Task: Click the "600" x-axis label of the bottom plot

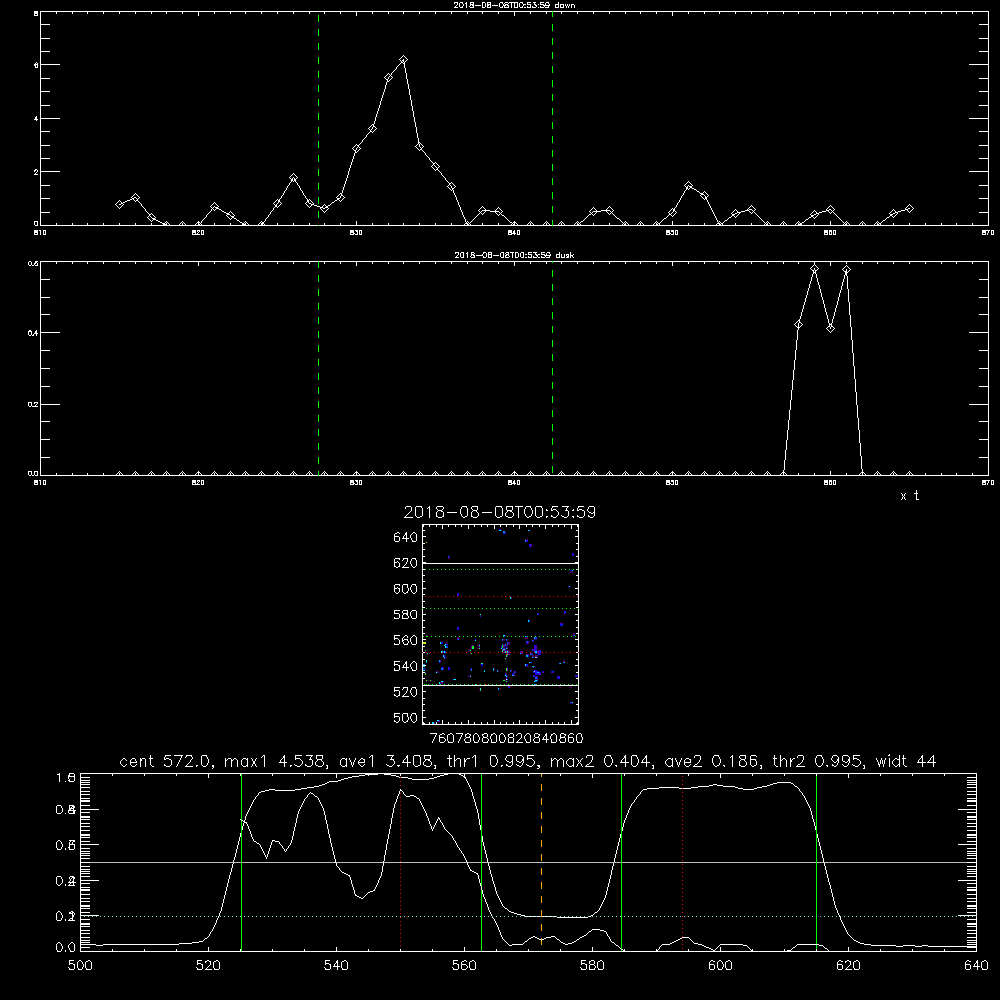Action: tap(720, 966)
